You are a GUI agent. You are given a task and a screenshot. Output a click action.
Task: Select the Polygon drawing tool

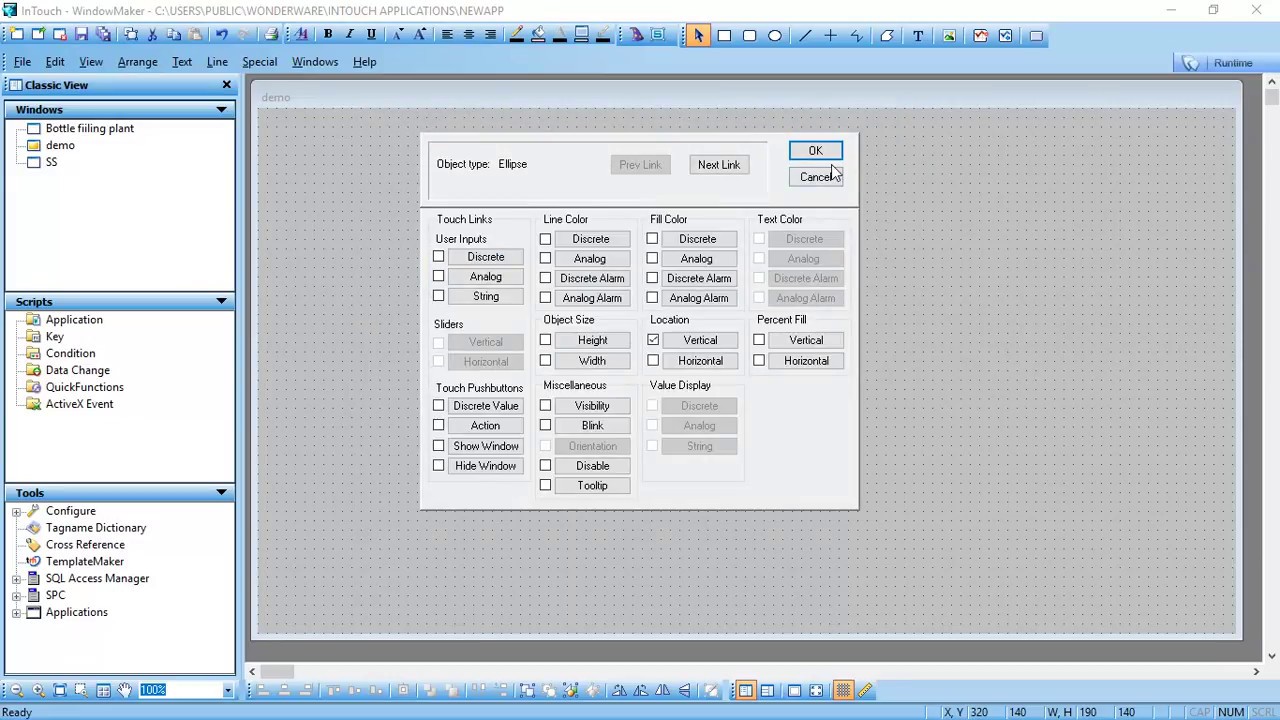tap(887, 36)
